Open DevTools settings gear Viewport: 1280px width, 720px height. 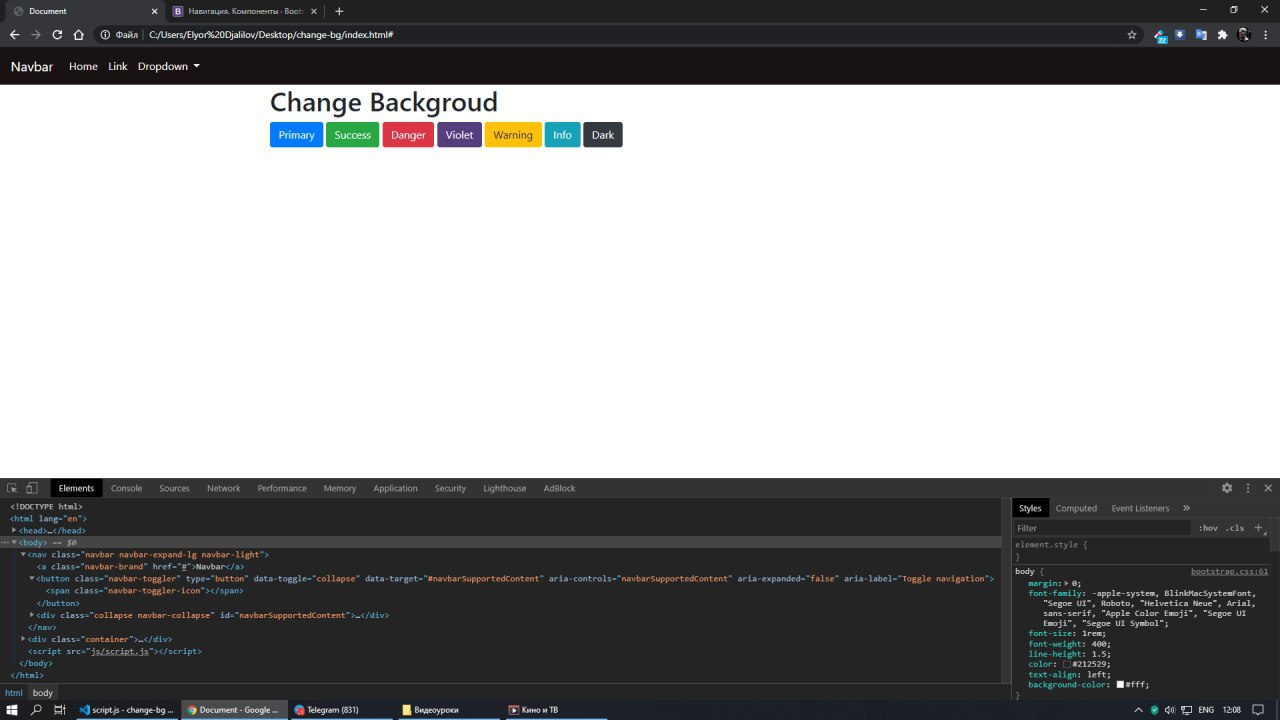point(1227,488)
